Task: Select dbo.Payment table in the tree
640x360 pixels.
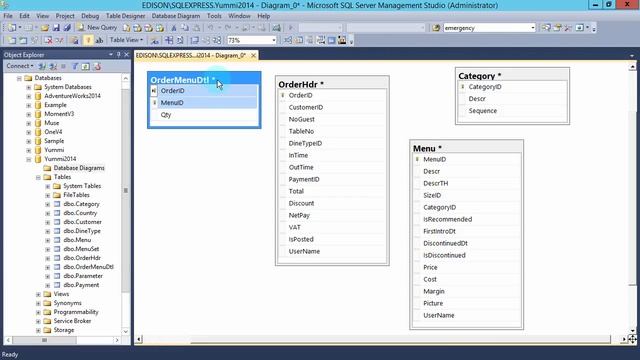Action: [x=81, y=285]
